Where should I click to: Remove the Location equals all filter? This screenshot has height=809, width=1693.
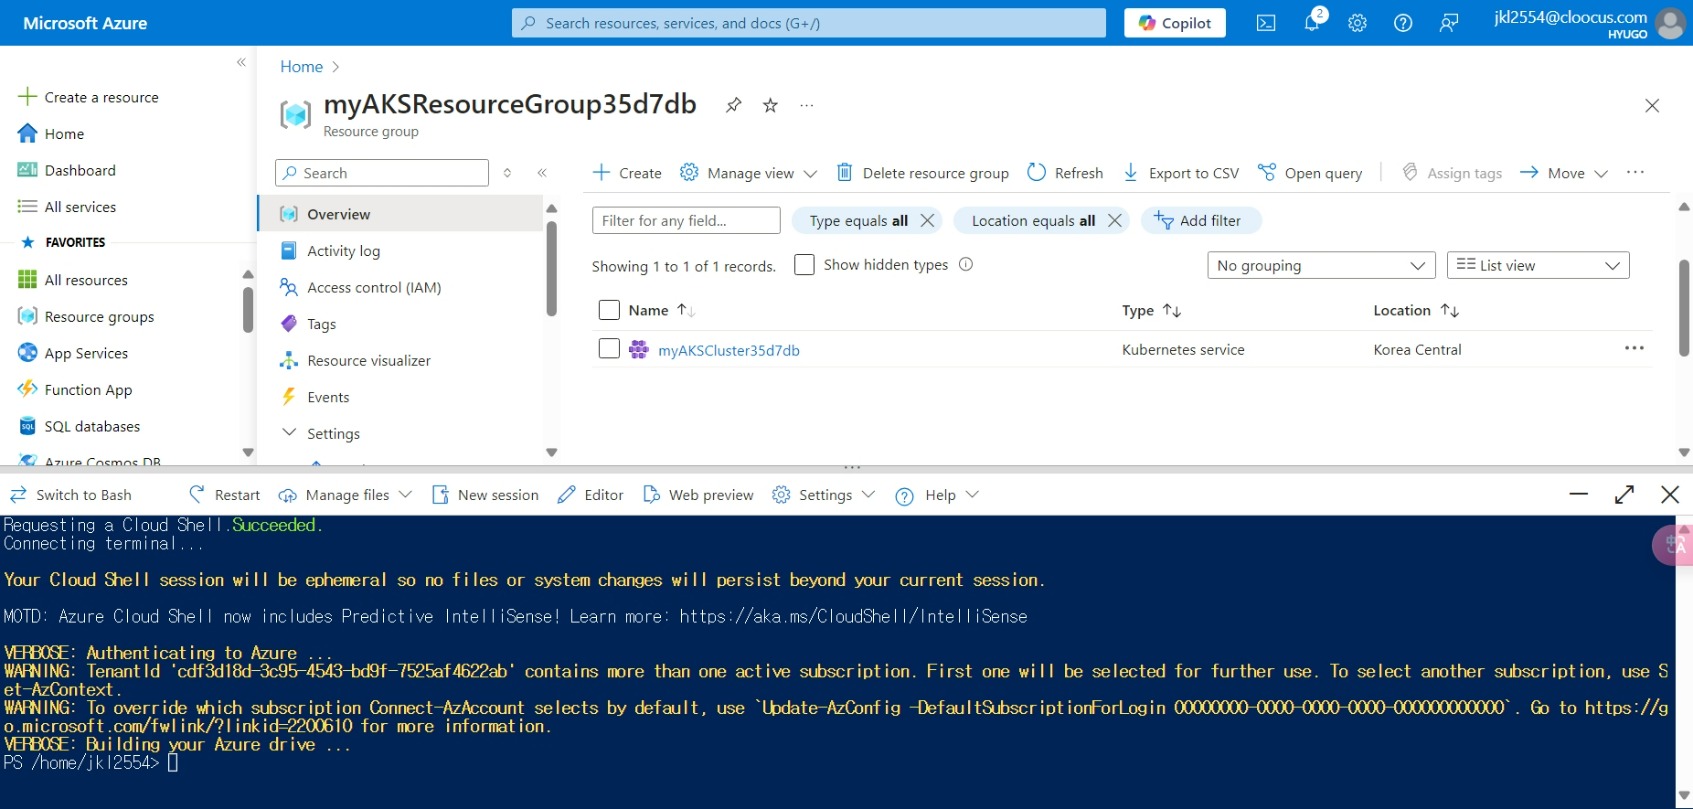[1115, 220]
